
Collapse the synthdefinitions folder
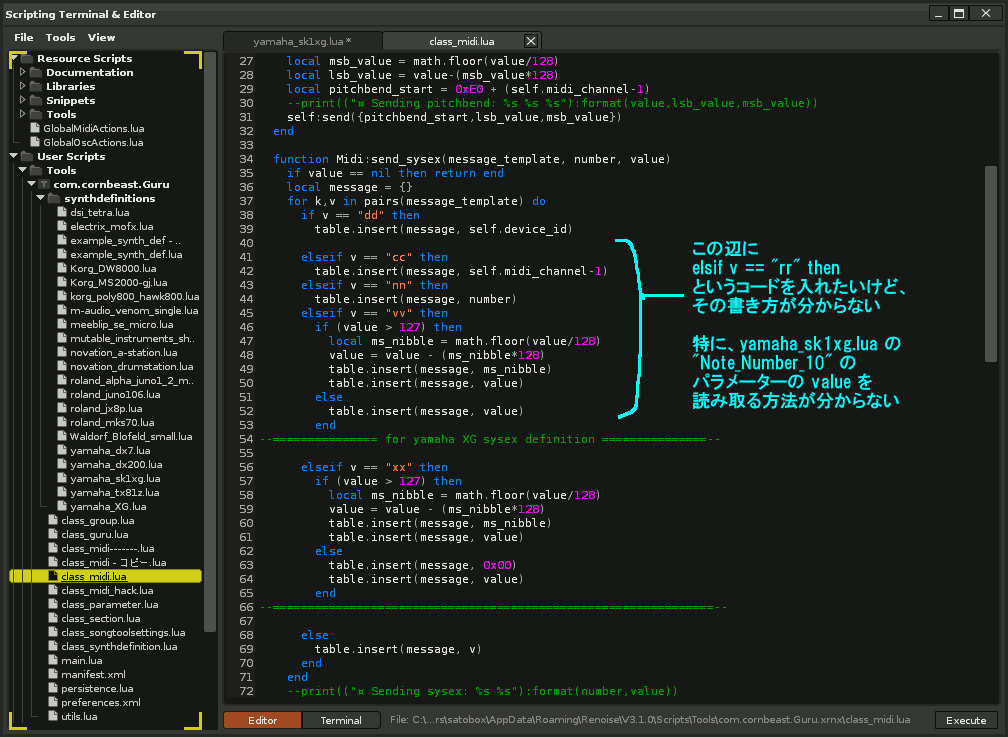pyautogui.click(x=40, y=199)
